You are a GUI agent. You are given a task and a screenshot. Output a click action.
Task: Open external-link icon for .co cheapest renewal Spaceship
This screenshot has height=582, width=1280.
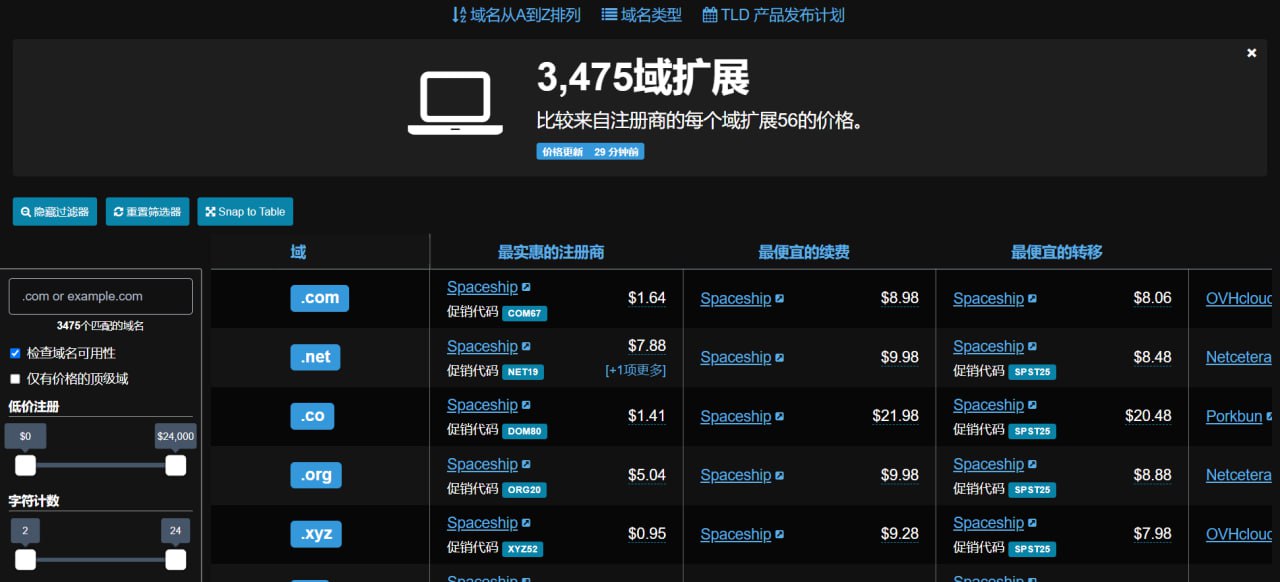tap(779, 417)
